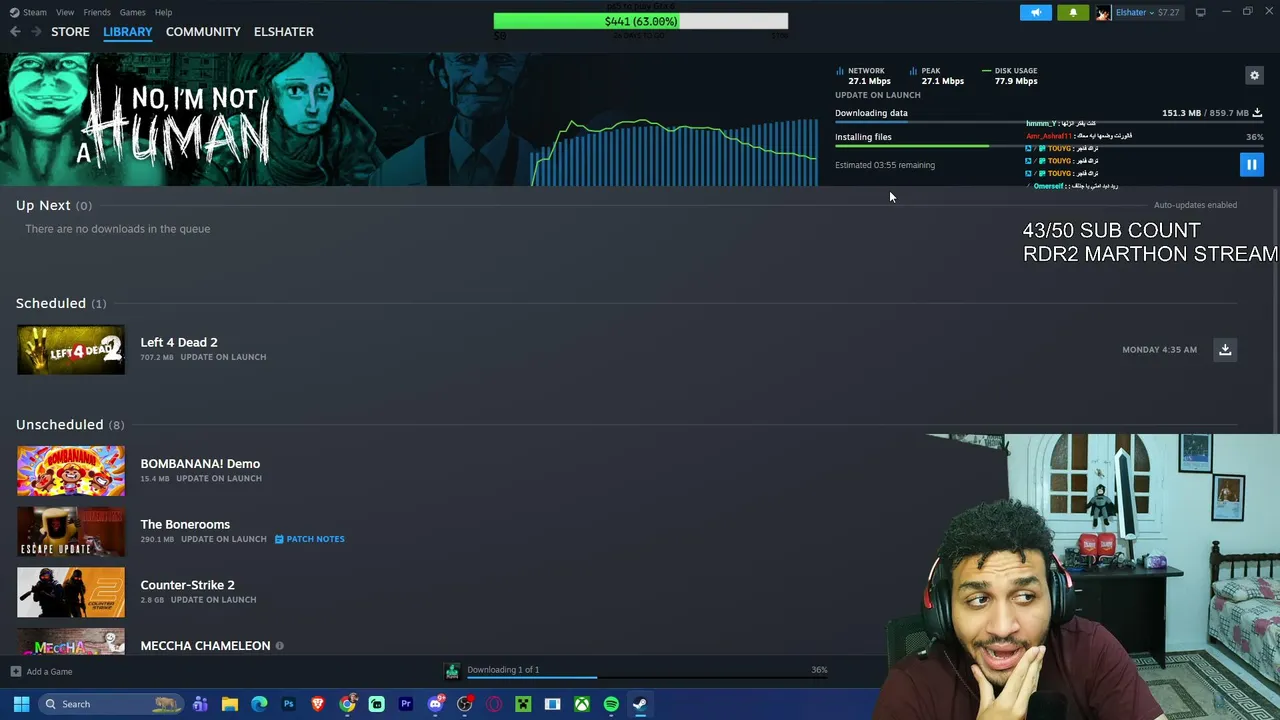Screen dimensions: 1280x720
Task: Open Discord from the taskbar
Action: point(435,704)
